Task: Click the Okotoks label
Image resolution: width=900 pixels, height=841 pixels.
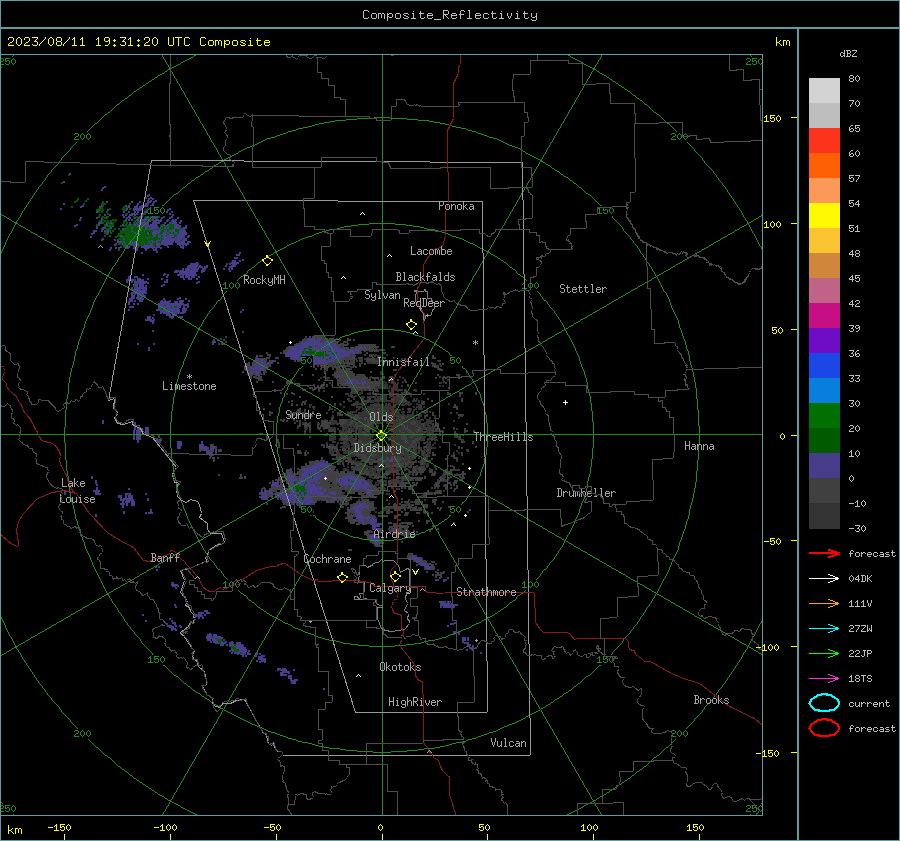Action: [x=400, y=666]
